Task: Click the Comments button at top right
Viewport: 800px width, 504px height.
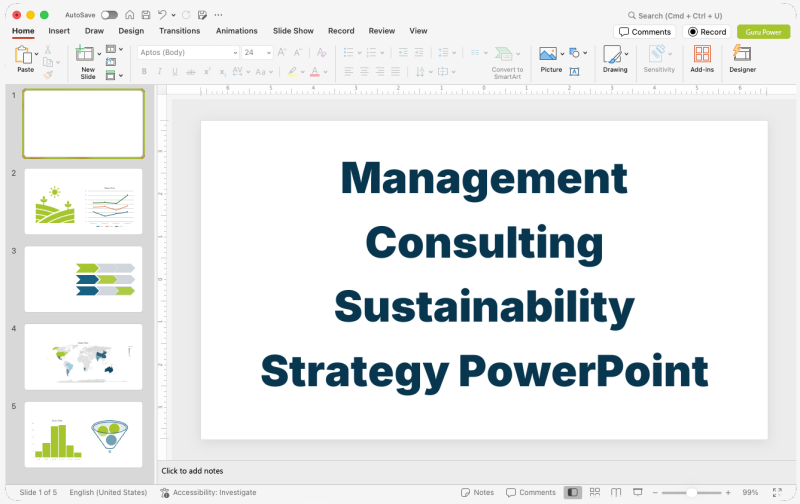Action: (645, 32)
